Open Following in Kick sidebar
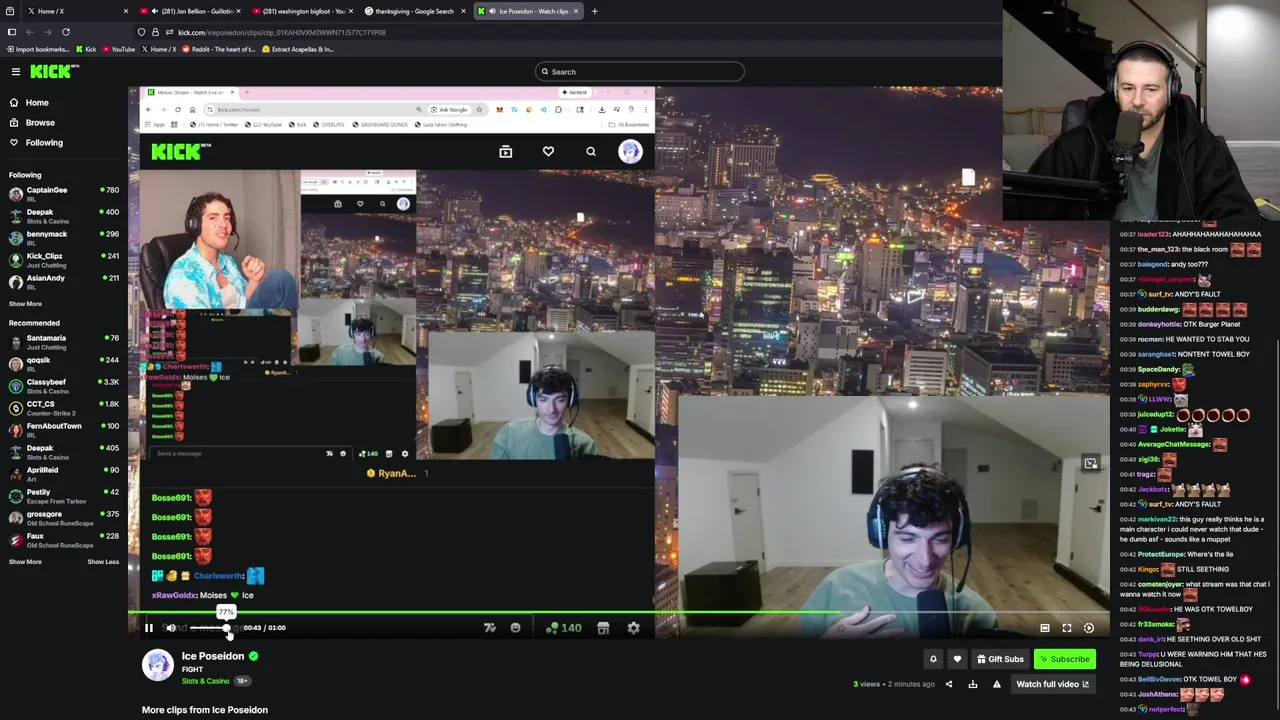This screenshot has height=720, width=1280. [44, 142]
